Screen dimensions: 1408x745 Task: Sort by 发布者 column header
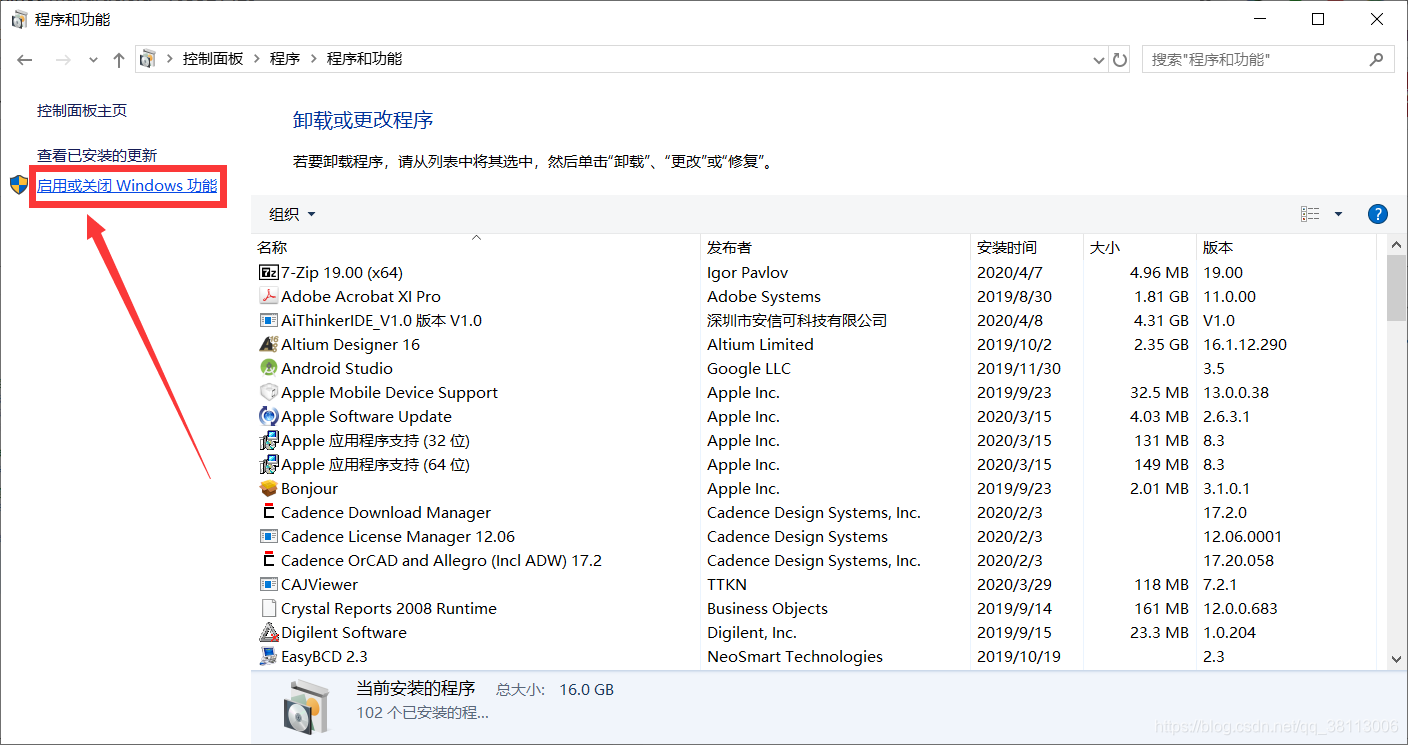[x=836, y=247]
